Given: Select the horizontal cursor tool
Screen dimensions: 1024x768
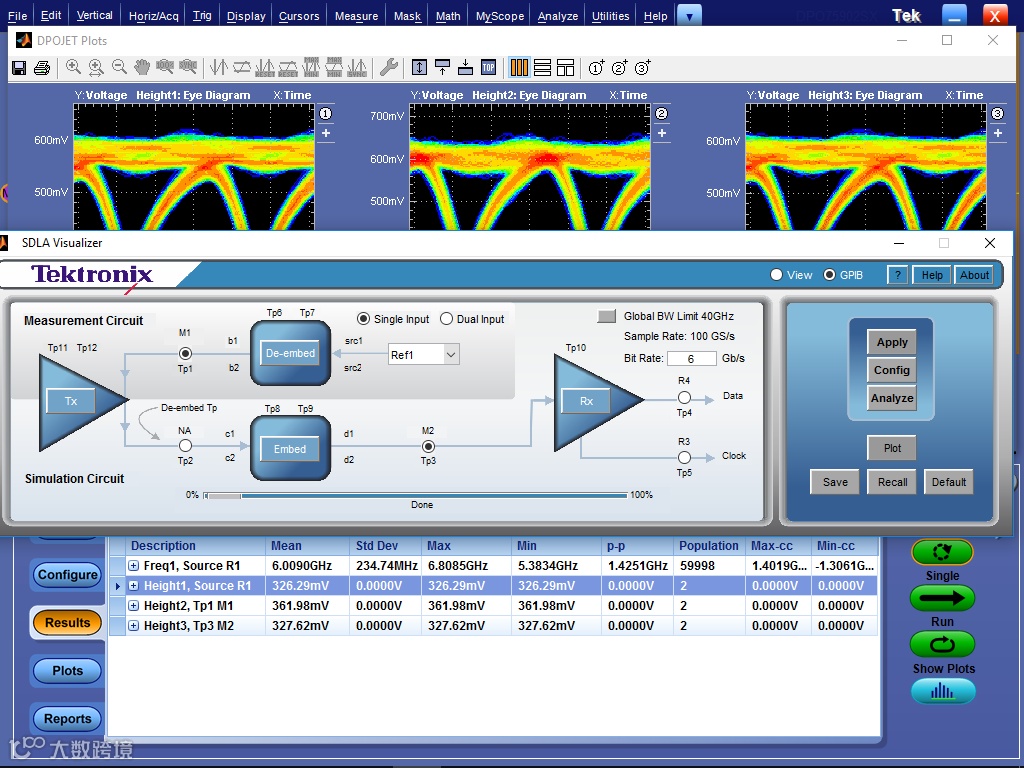Looking at the screenshot, I should pos(242,67).
